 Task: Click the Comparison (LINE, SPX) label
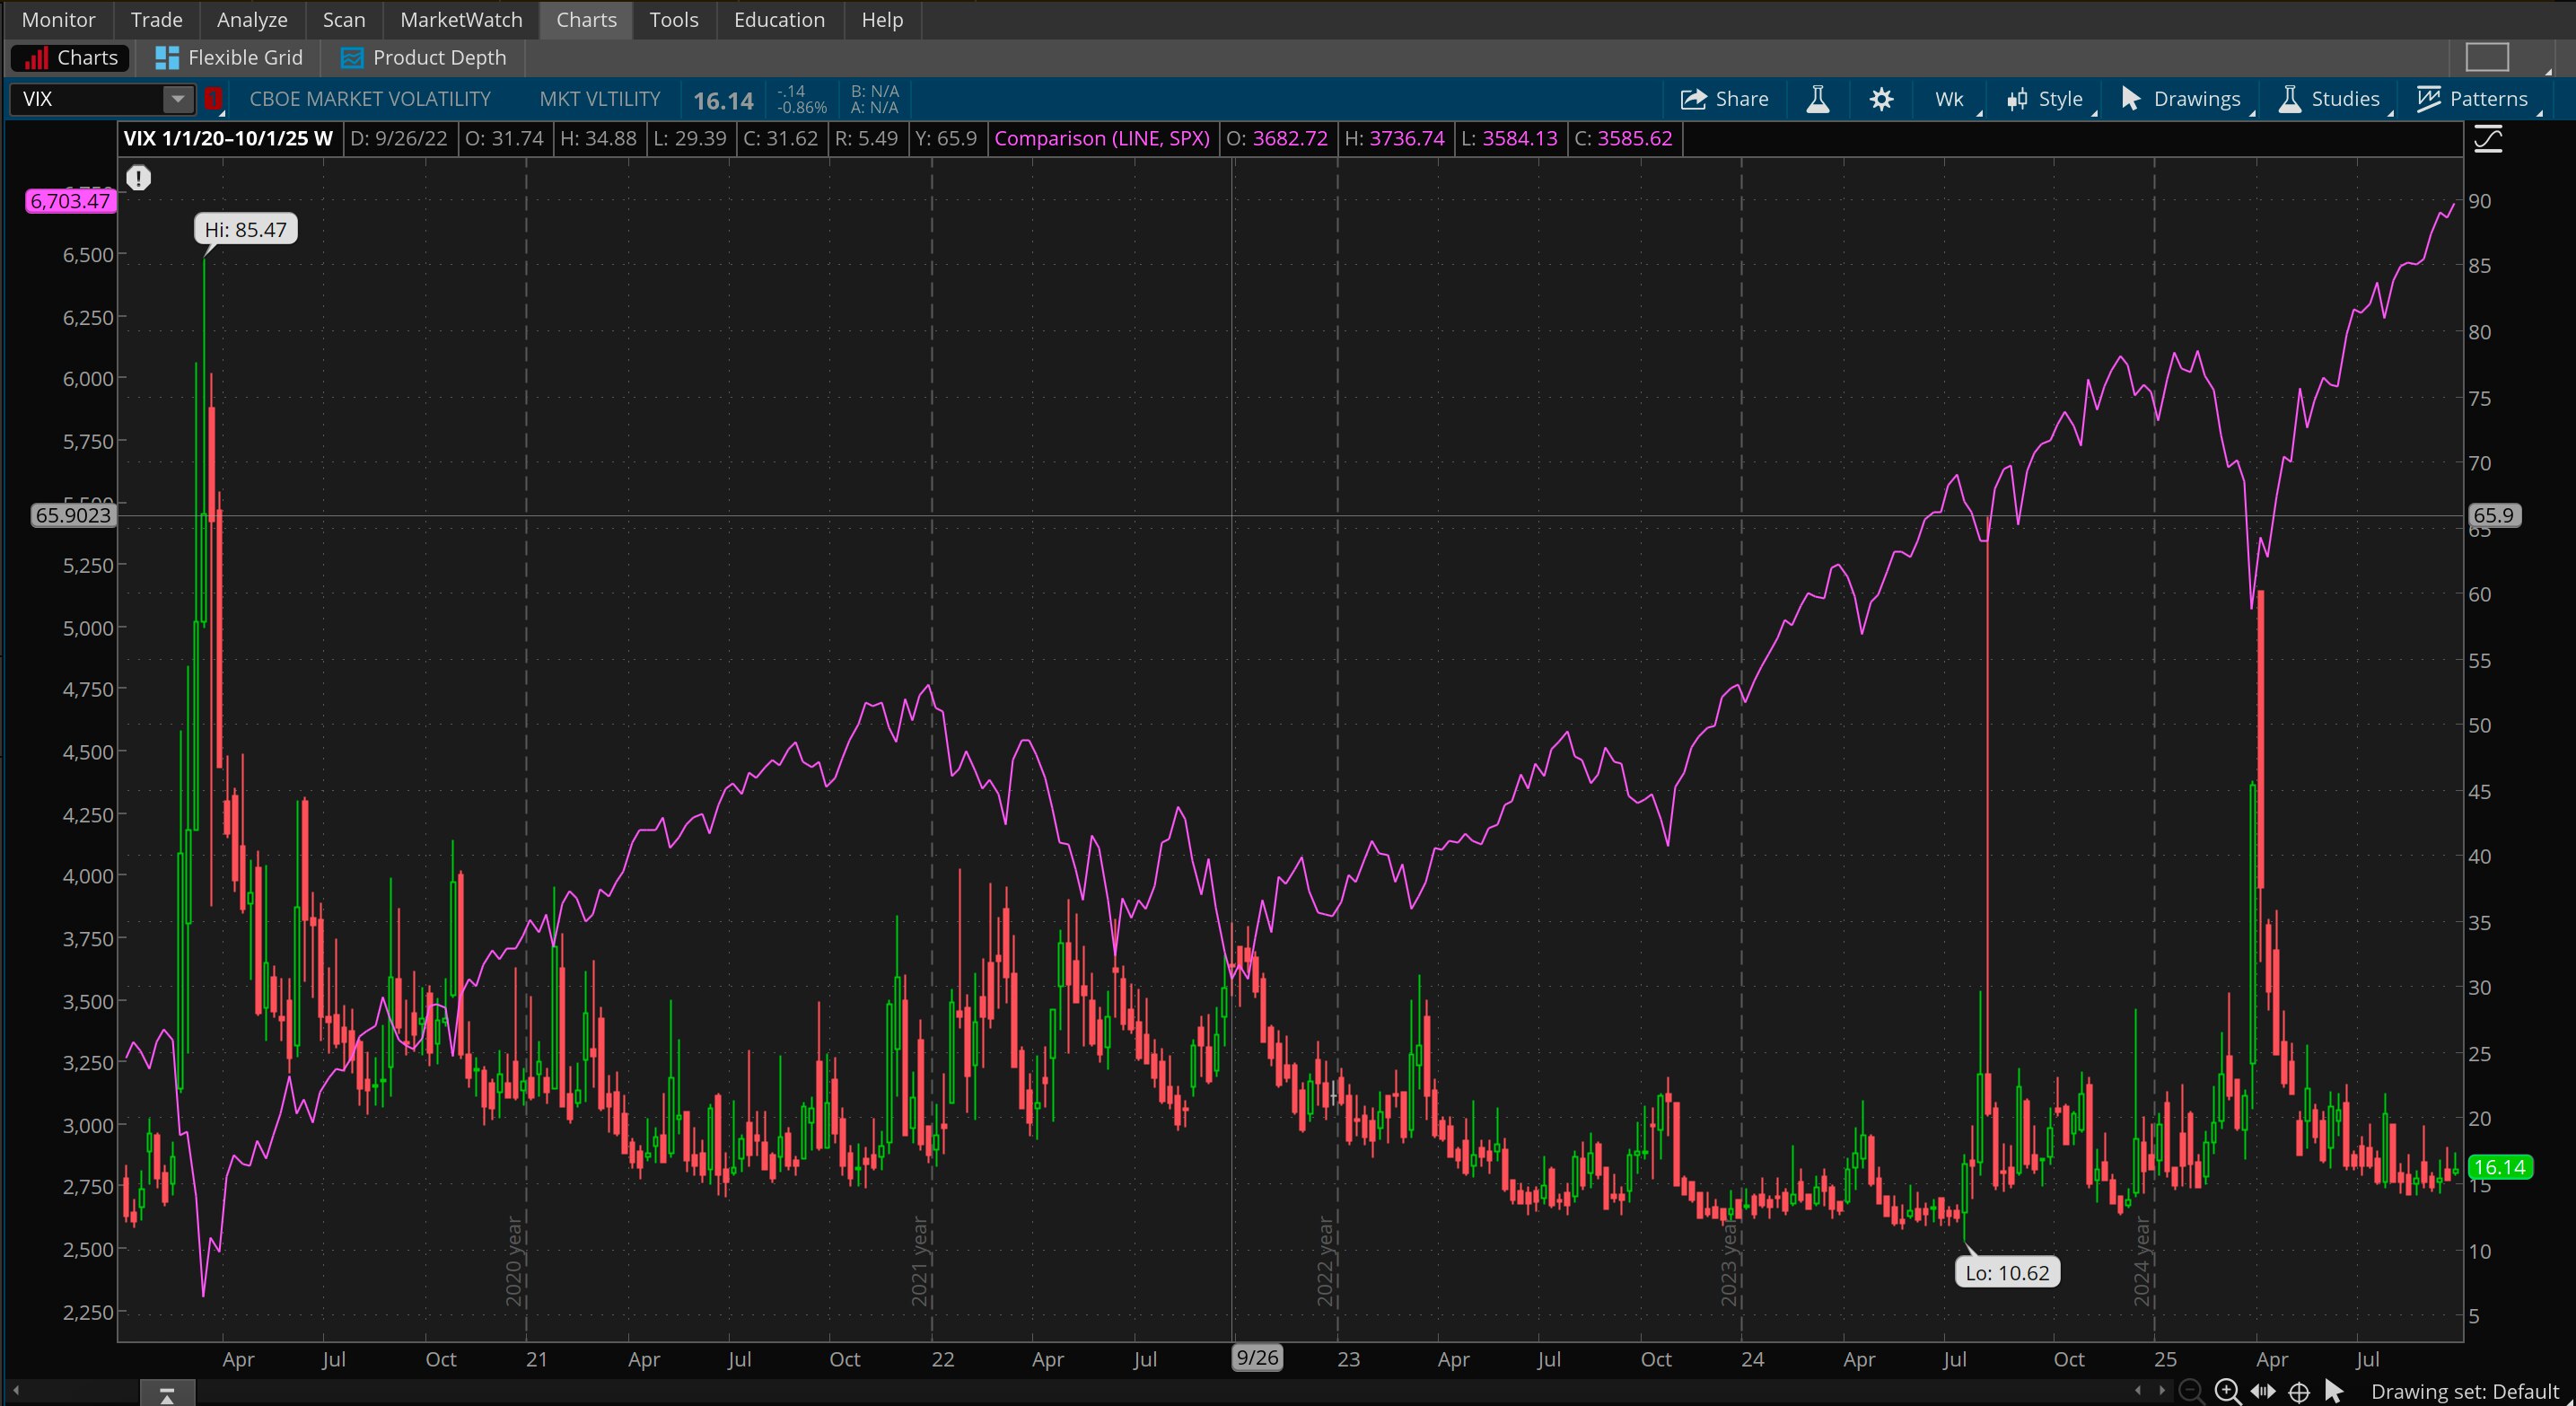pyautogui.click(x=1102, y=138)
